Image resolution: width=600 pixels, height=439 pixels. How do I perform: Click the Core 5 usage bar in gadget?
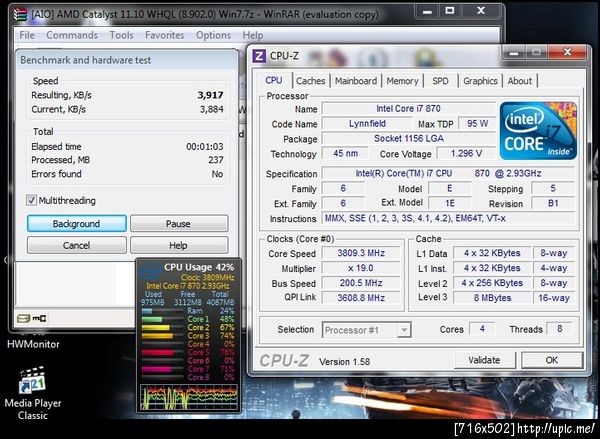pos(161,353)
